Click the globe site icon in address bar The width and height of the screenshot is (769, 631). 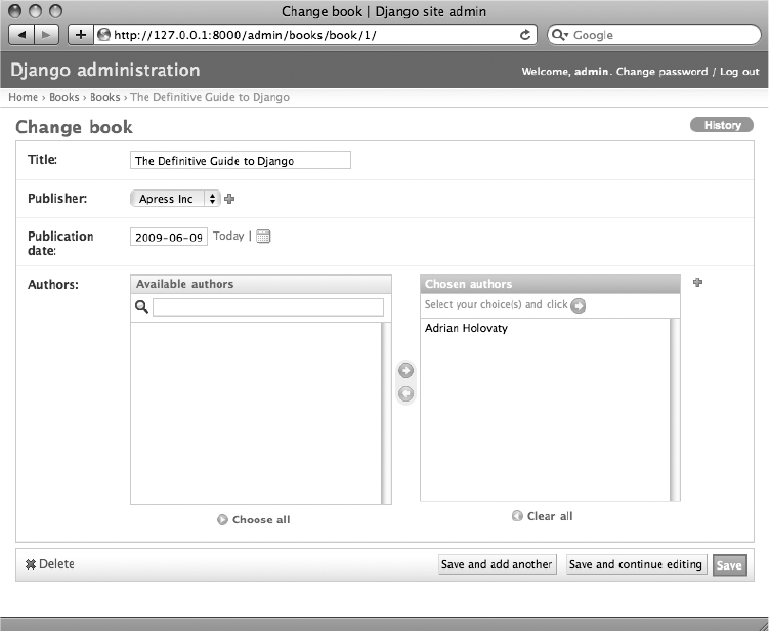(103, 35)
